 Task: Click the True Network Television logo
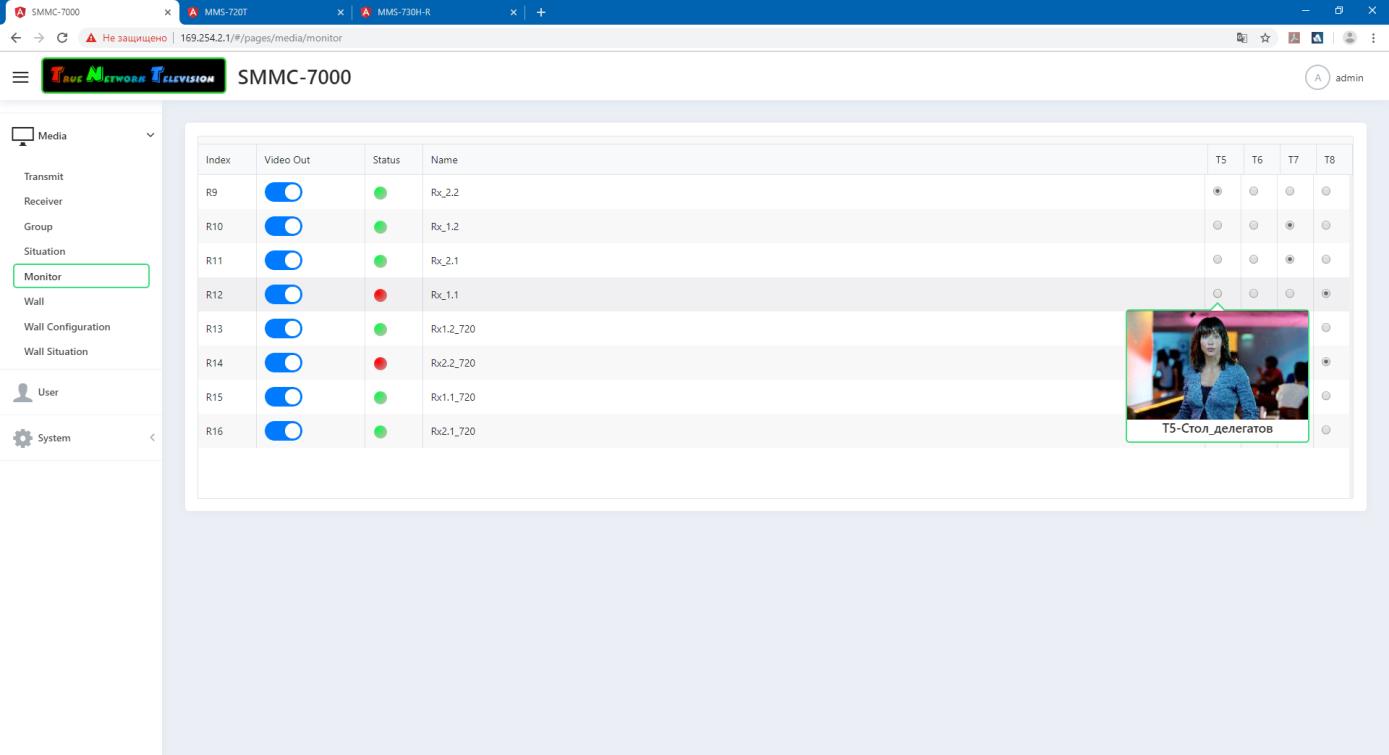(134, 77)
